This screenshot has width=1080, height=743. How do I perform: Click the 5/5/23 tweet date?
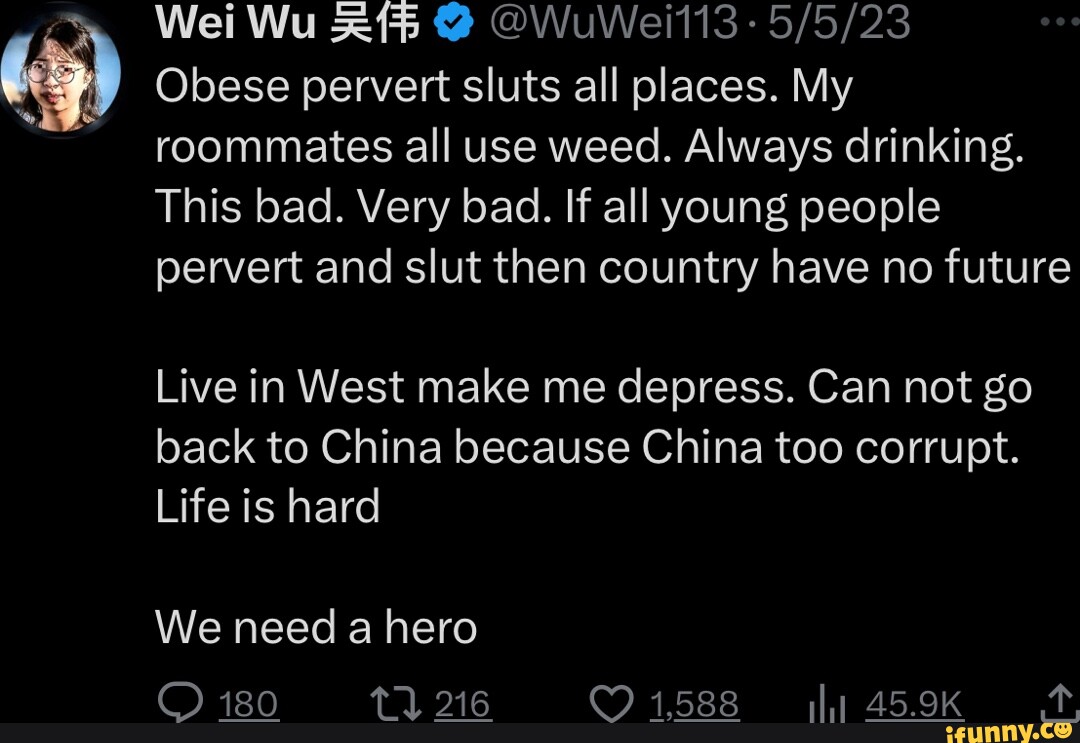tap(838, 23)
